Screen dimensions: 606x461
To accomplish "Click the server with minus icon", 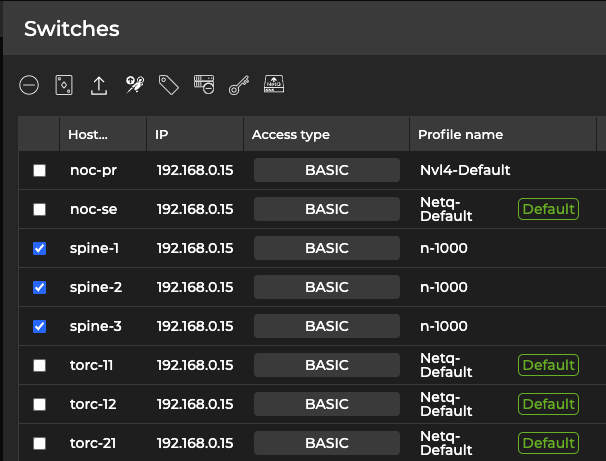I will (204, 86).
